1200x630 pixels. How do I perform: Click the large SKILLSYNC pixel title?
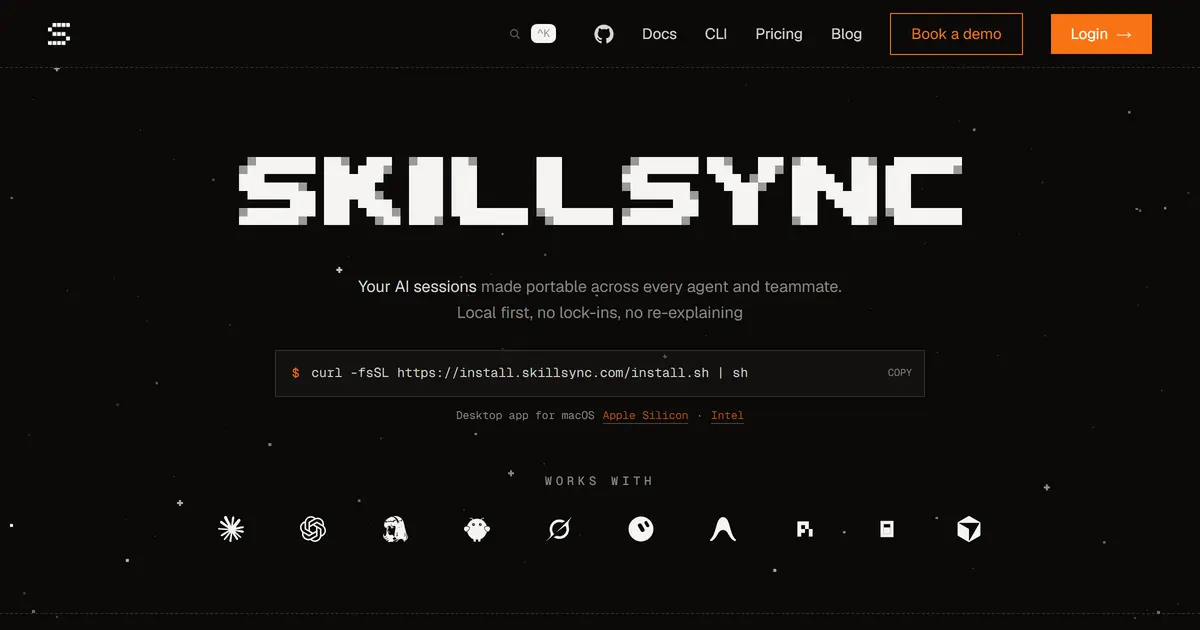pos(600,190)
